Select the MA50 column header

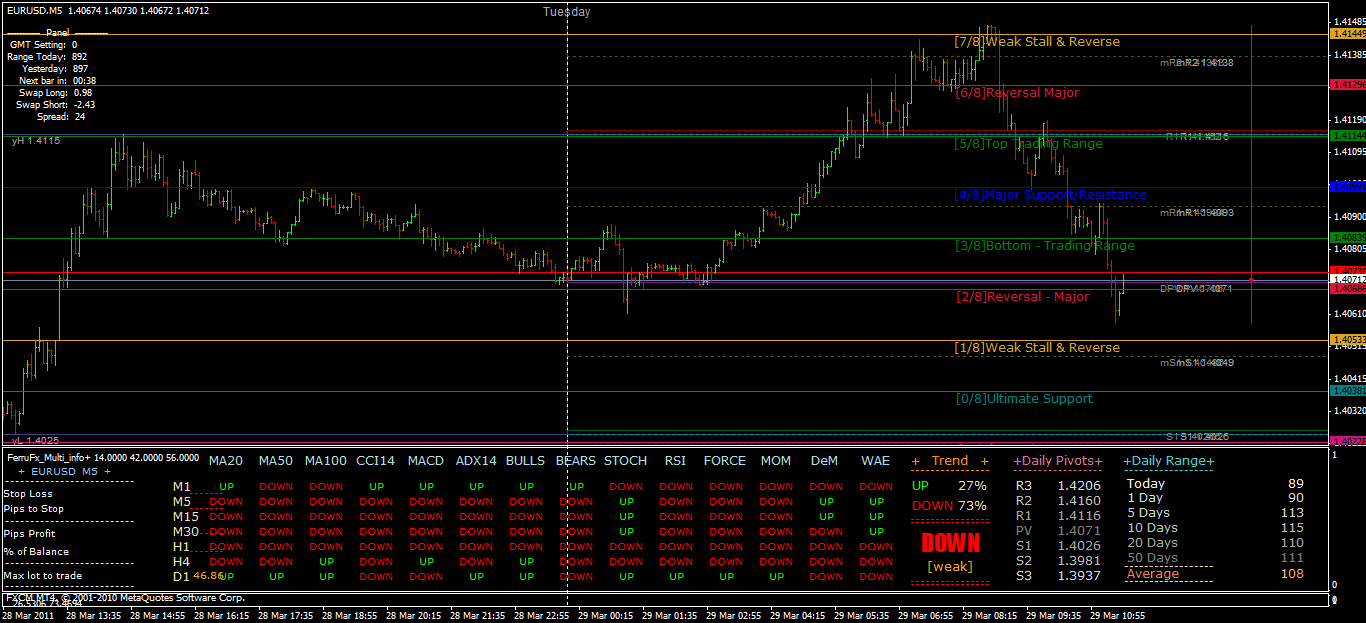pyautogui.click(x=275, y=461)
